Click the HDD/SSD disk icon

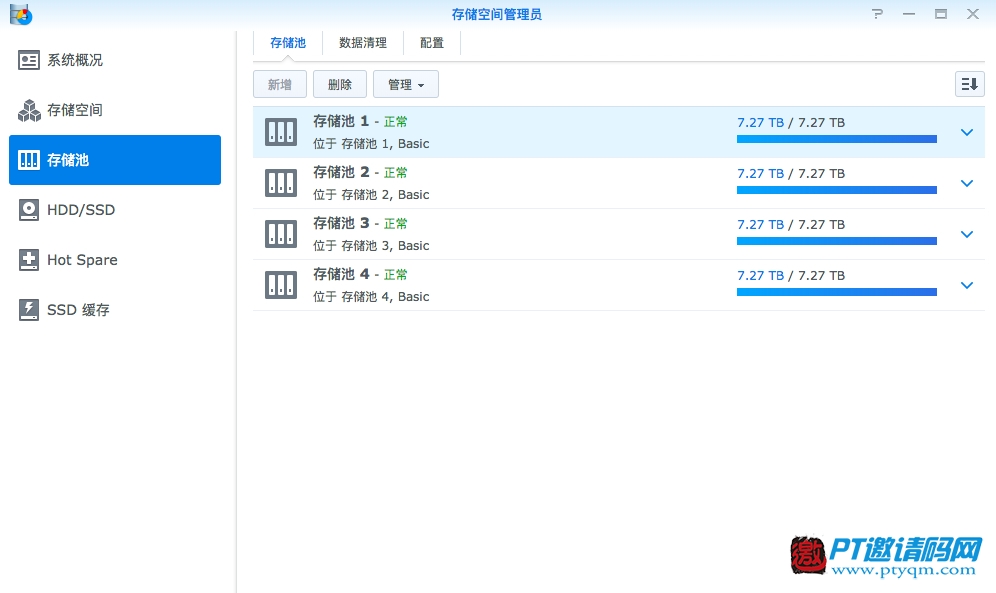(29, 210)
